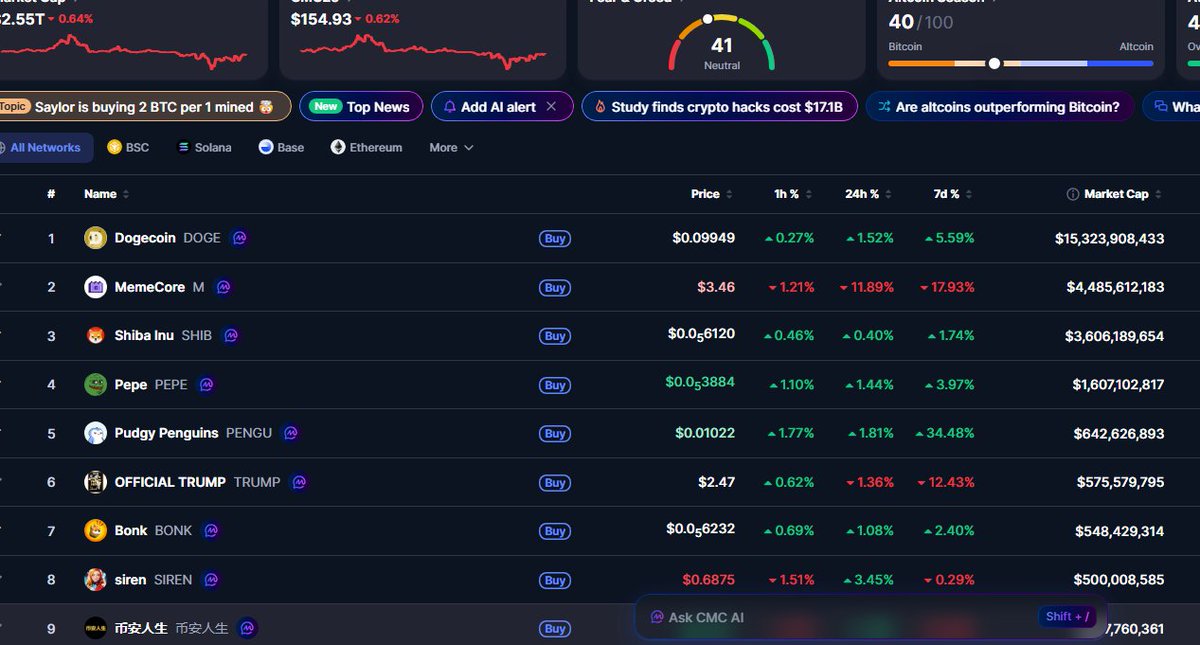Sort table by rank number column

tap(51, 194)
